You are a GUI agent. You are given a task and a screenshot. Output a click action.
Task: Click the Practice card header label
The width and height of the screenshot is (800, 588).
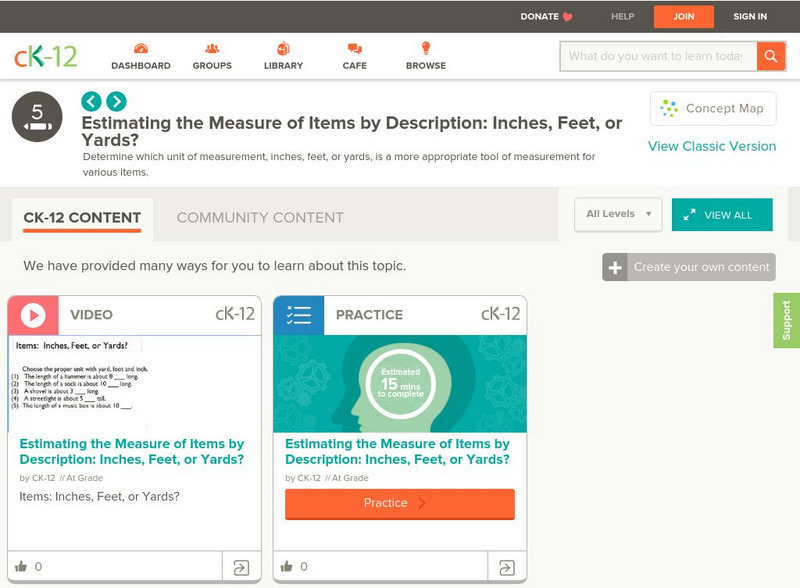[369, 315]
